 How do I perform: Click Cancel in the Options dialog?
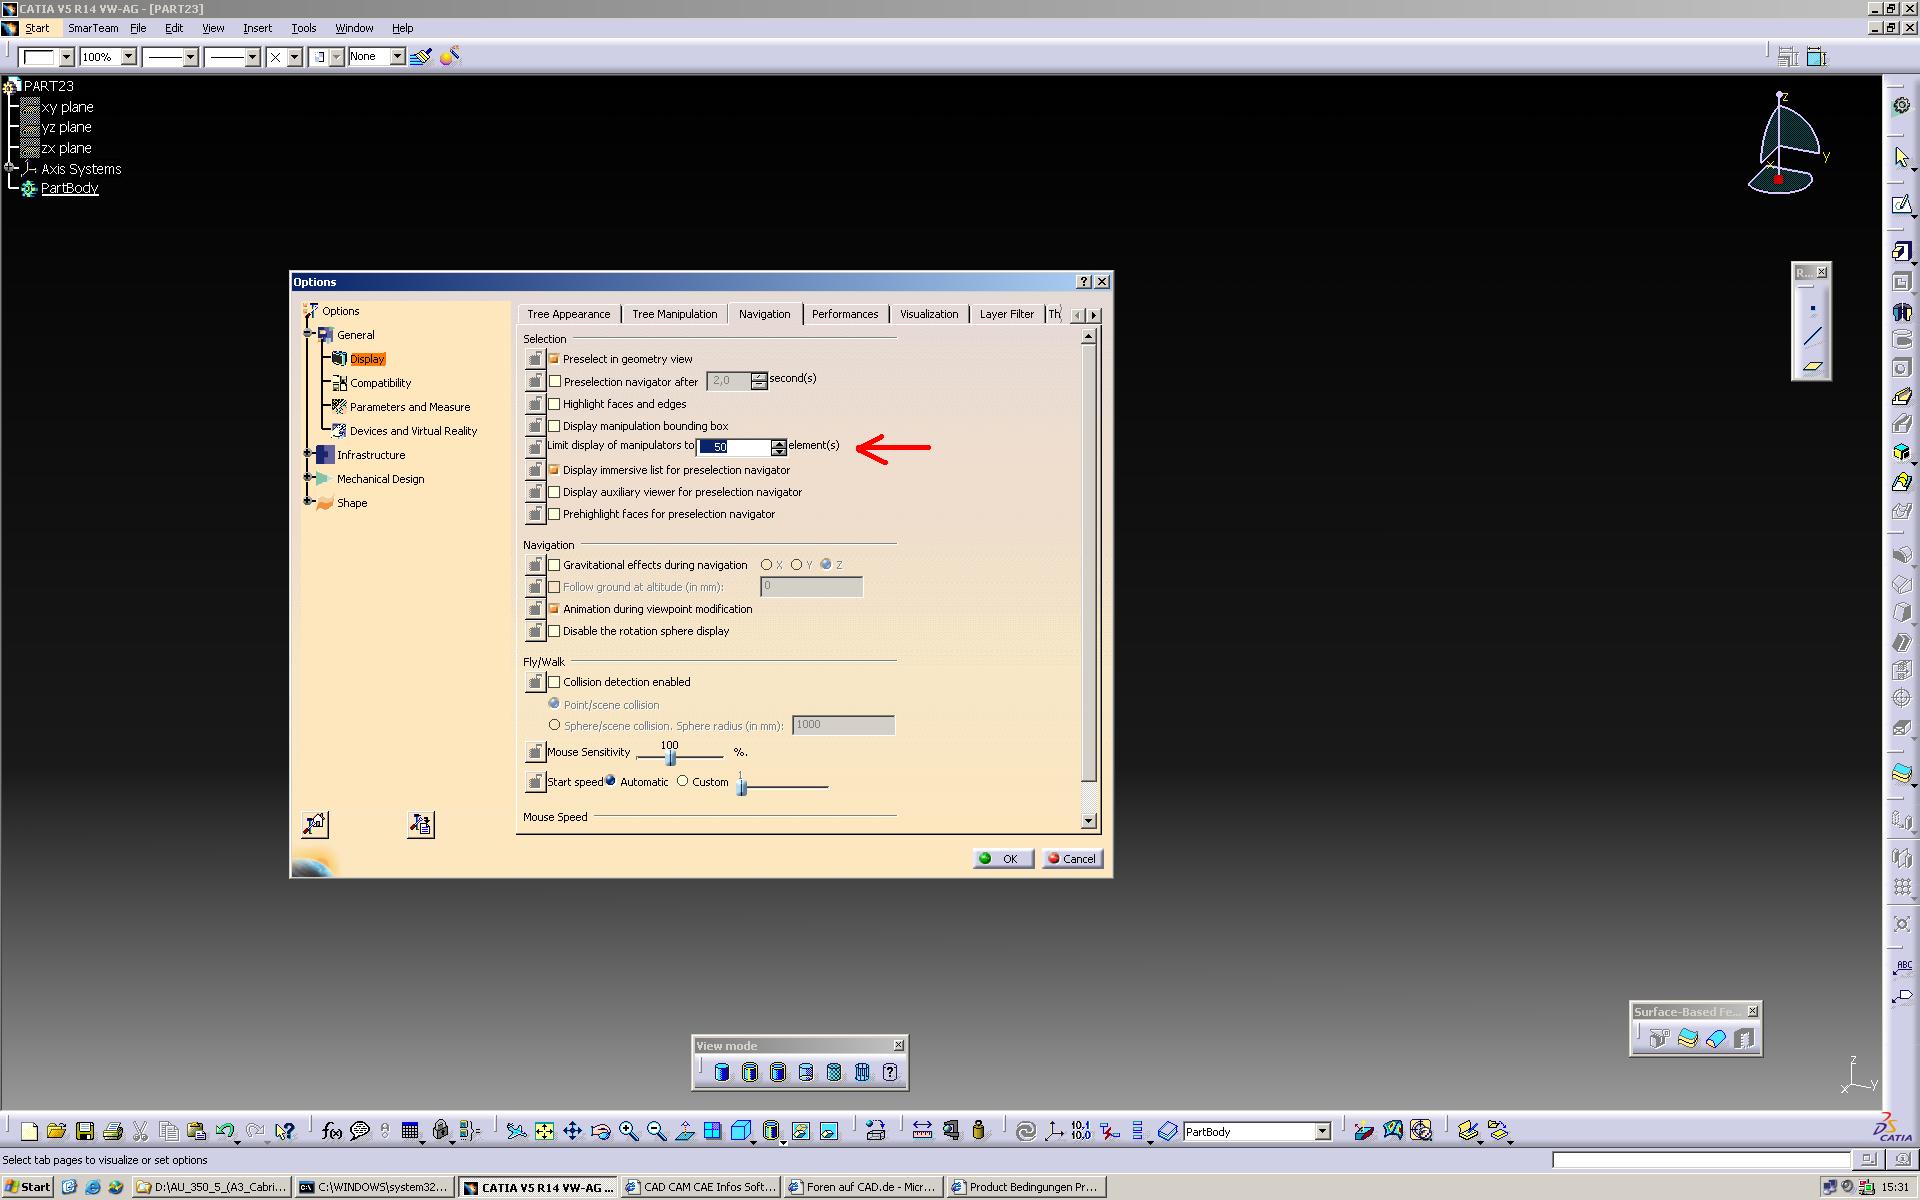click(x=1072, y=858)
